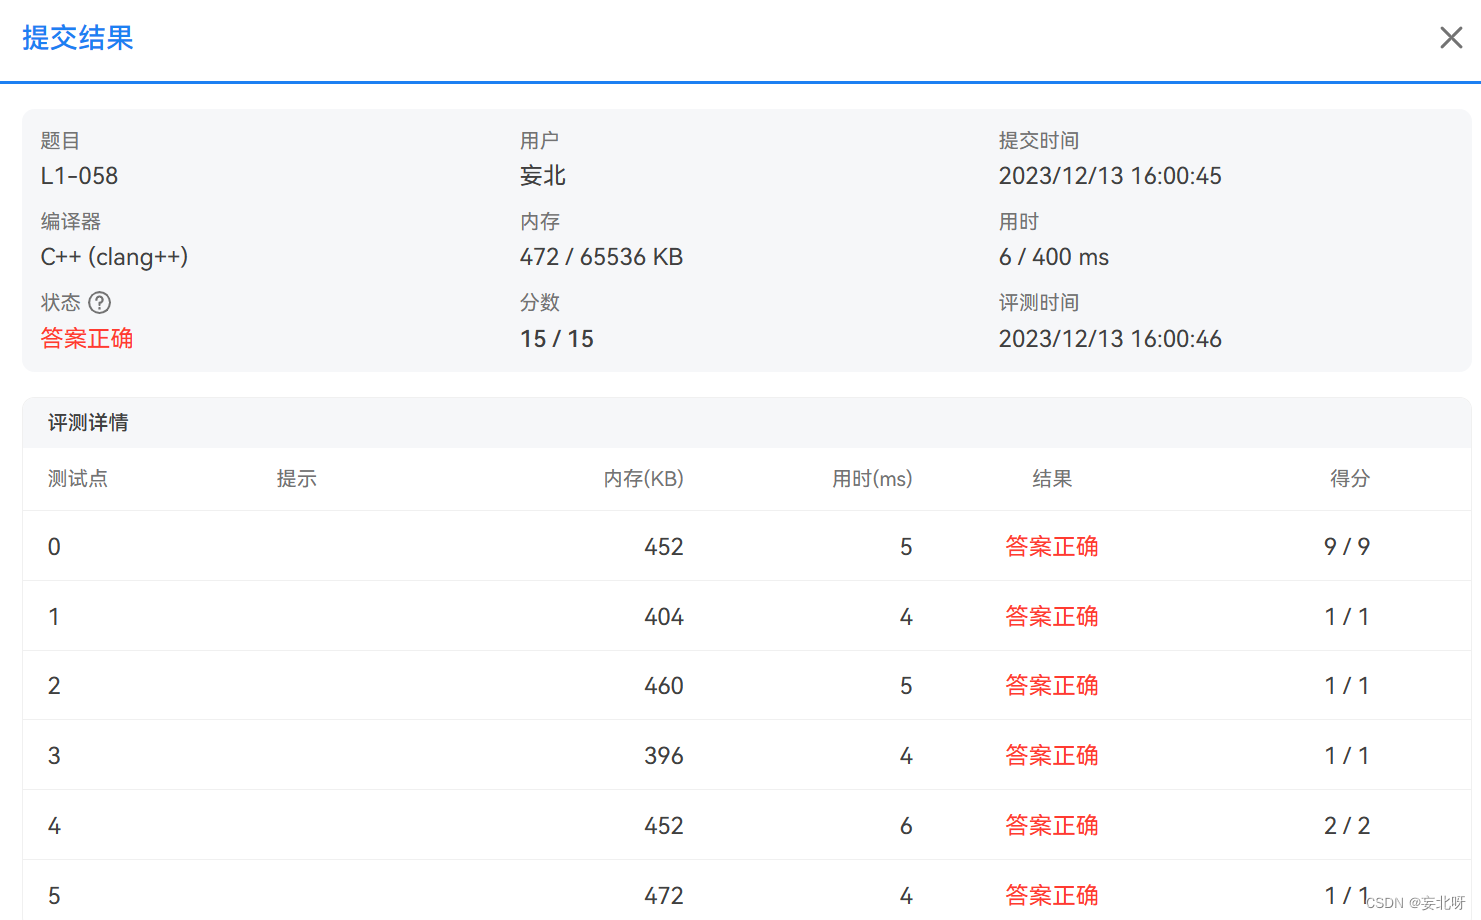Click memory value 472 in row 5
This screenshot has height=920, width=1481.
(664, 896)
